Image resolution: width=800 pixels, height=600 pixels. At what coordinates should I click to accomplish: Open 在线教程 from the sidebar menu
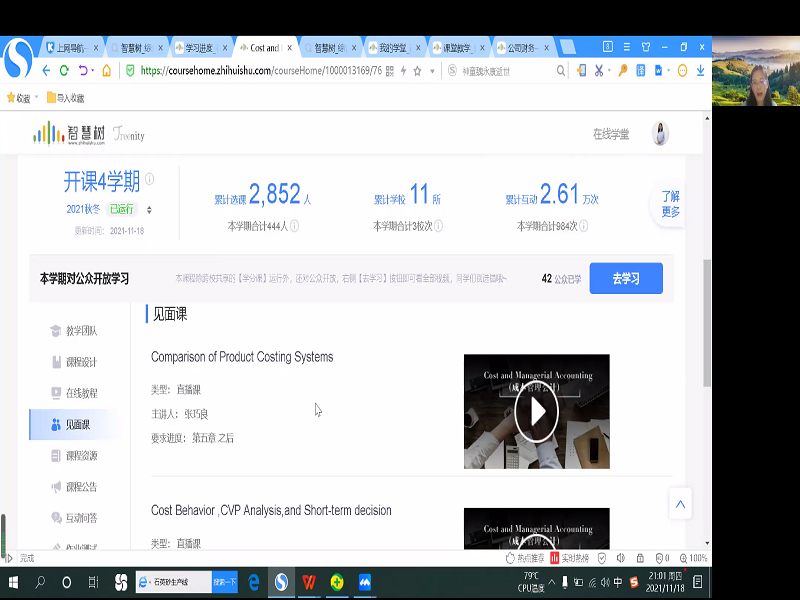[80, 393]
